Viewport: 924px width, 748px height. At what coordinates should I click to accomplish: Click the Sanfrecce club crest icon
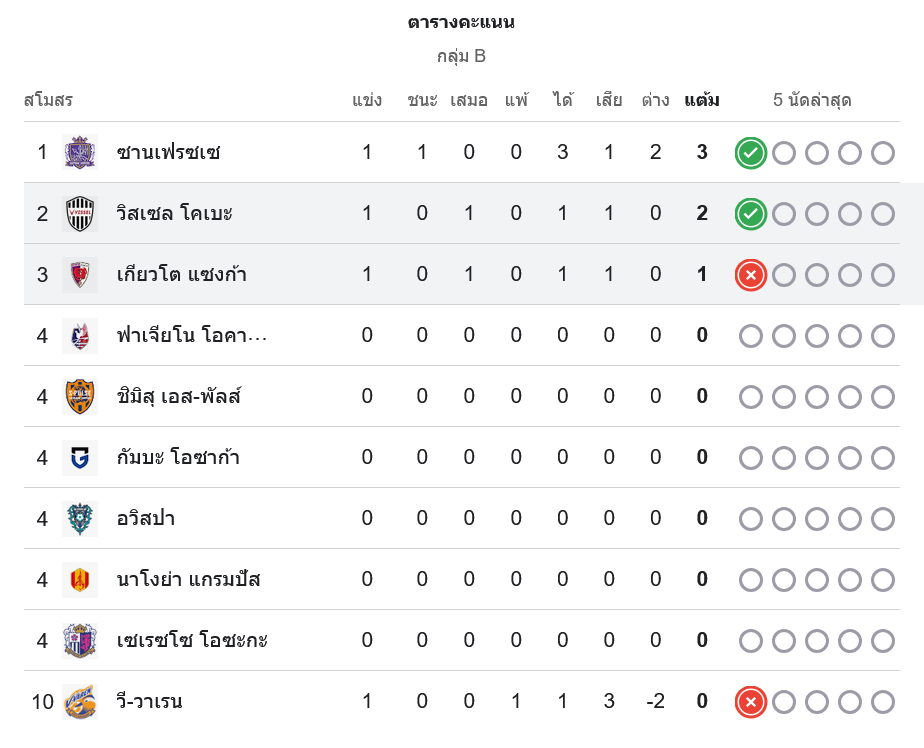(80, 152)
